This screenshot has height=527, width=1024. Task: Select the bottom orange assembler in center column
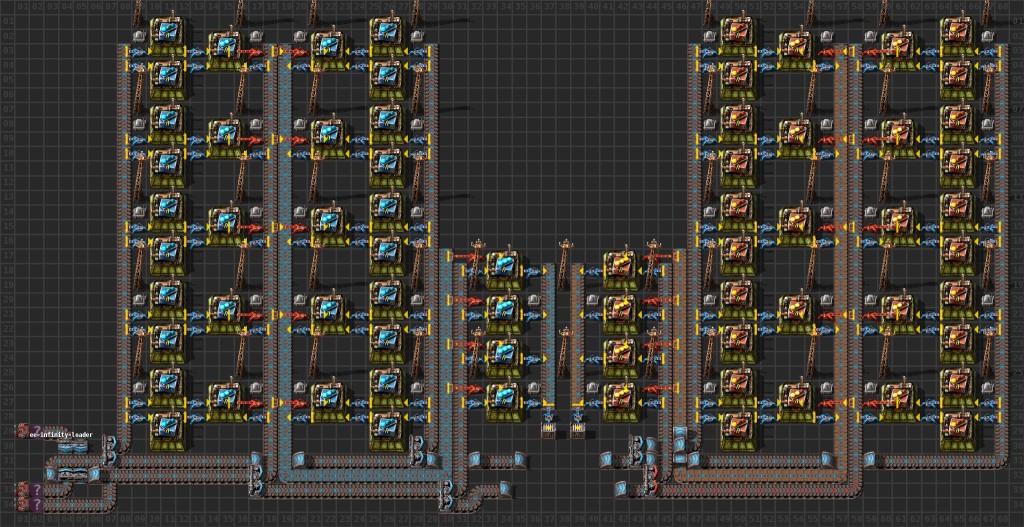tap(620, 397)
